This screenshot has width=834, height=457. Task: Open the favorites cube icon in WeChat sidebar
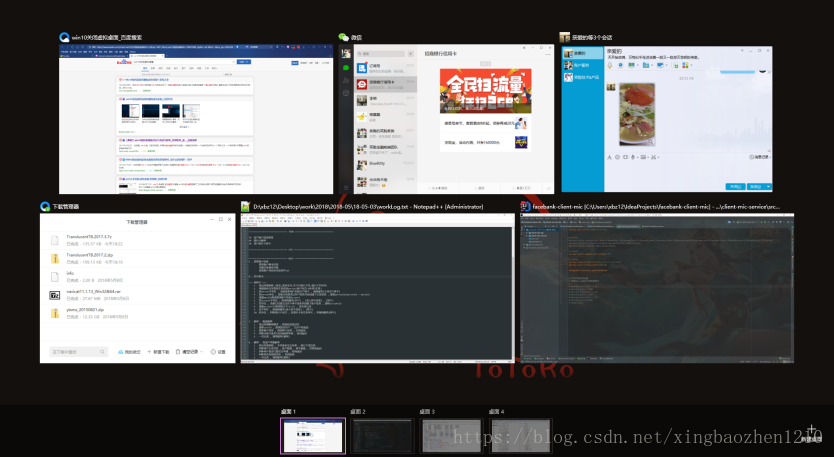[346, 93]
